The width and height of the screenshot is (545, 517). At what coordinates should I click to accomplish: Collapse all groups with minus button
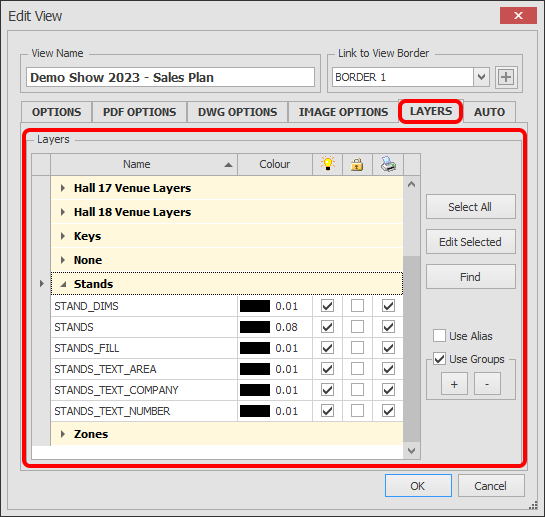click(x=487, y=384)
